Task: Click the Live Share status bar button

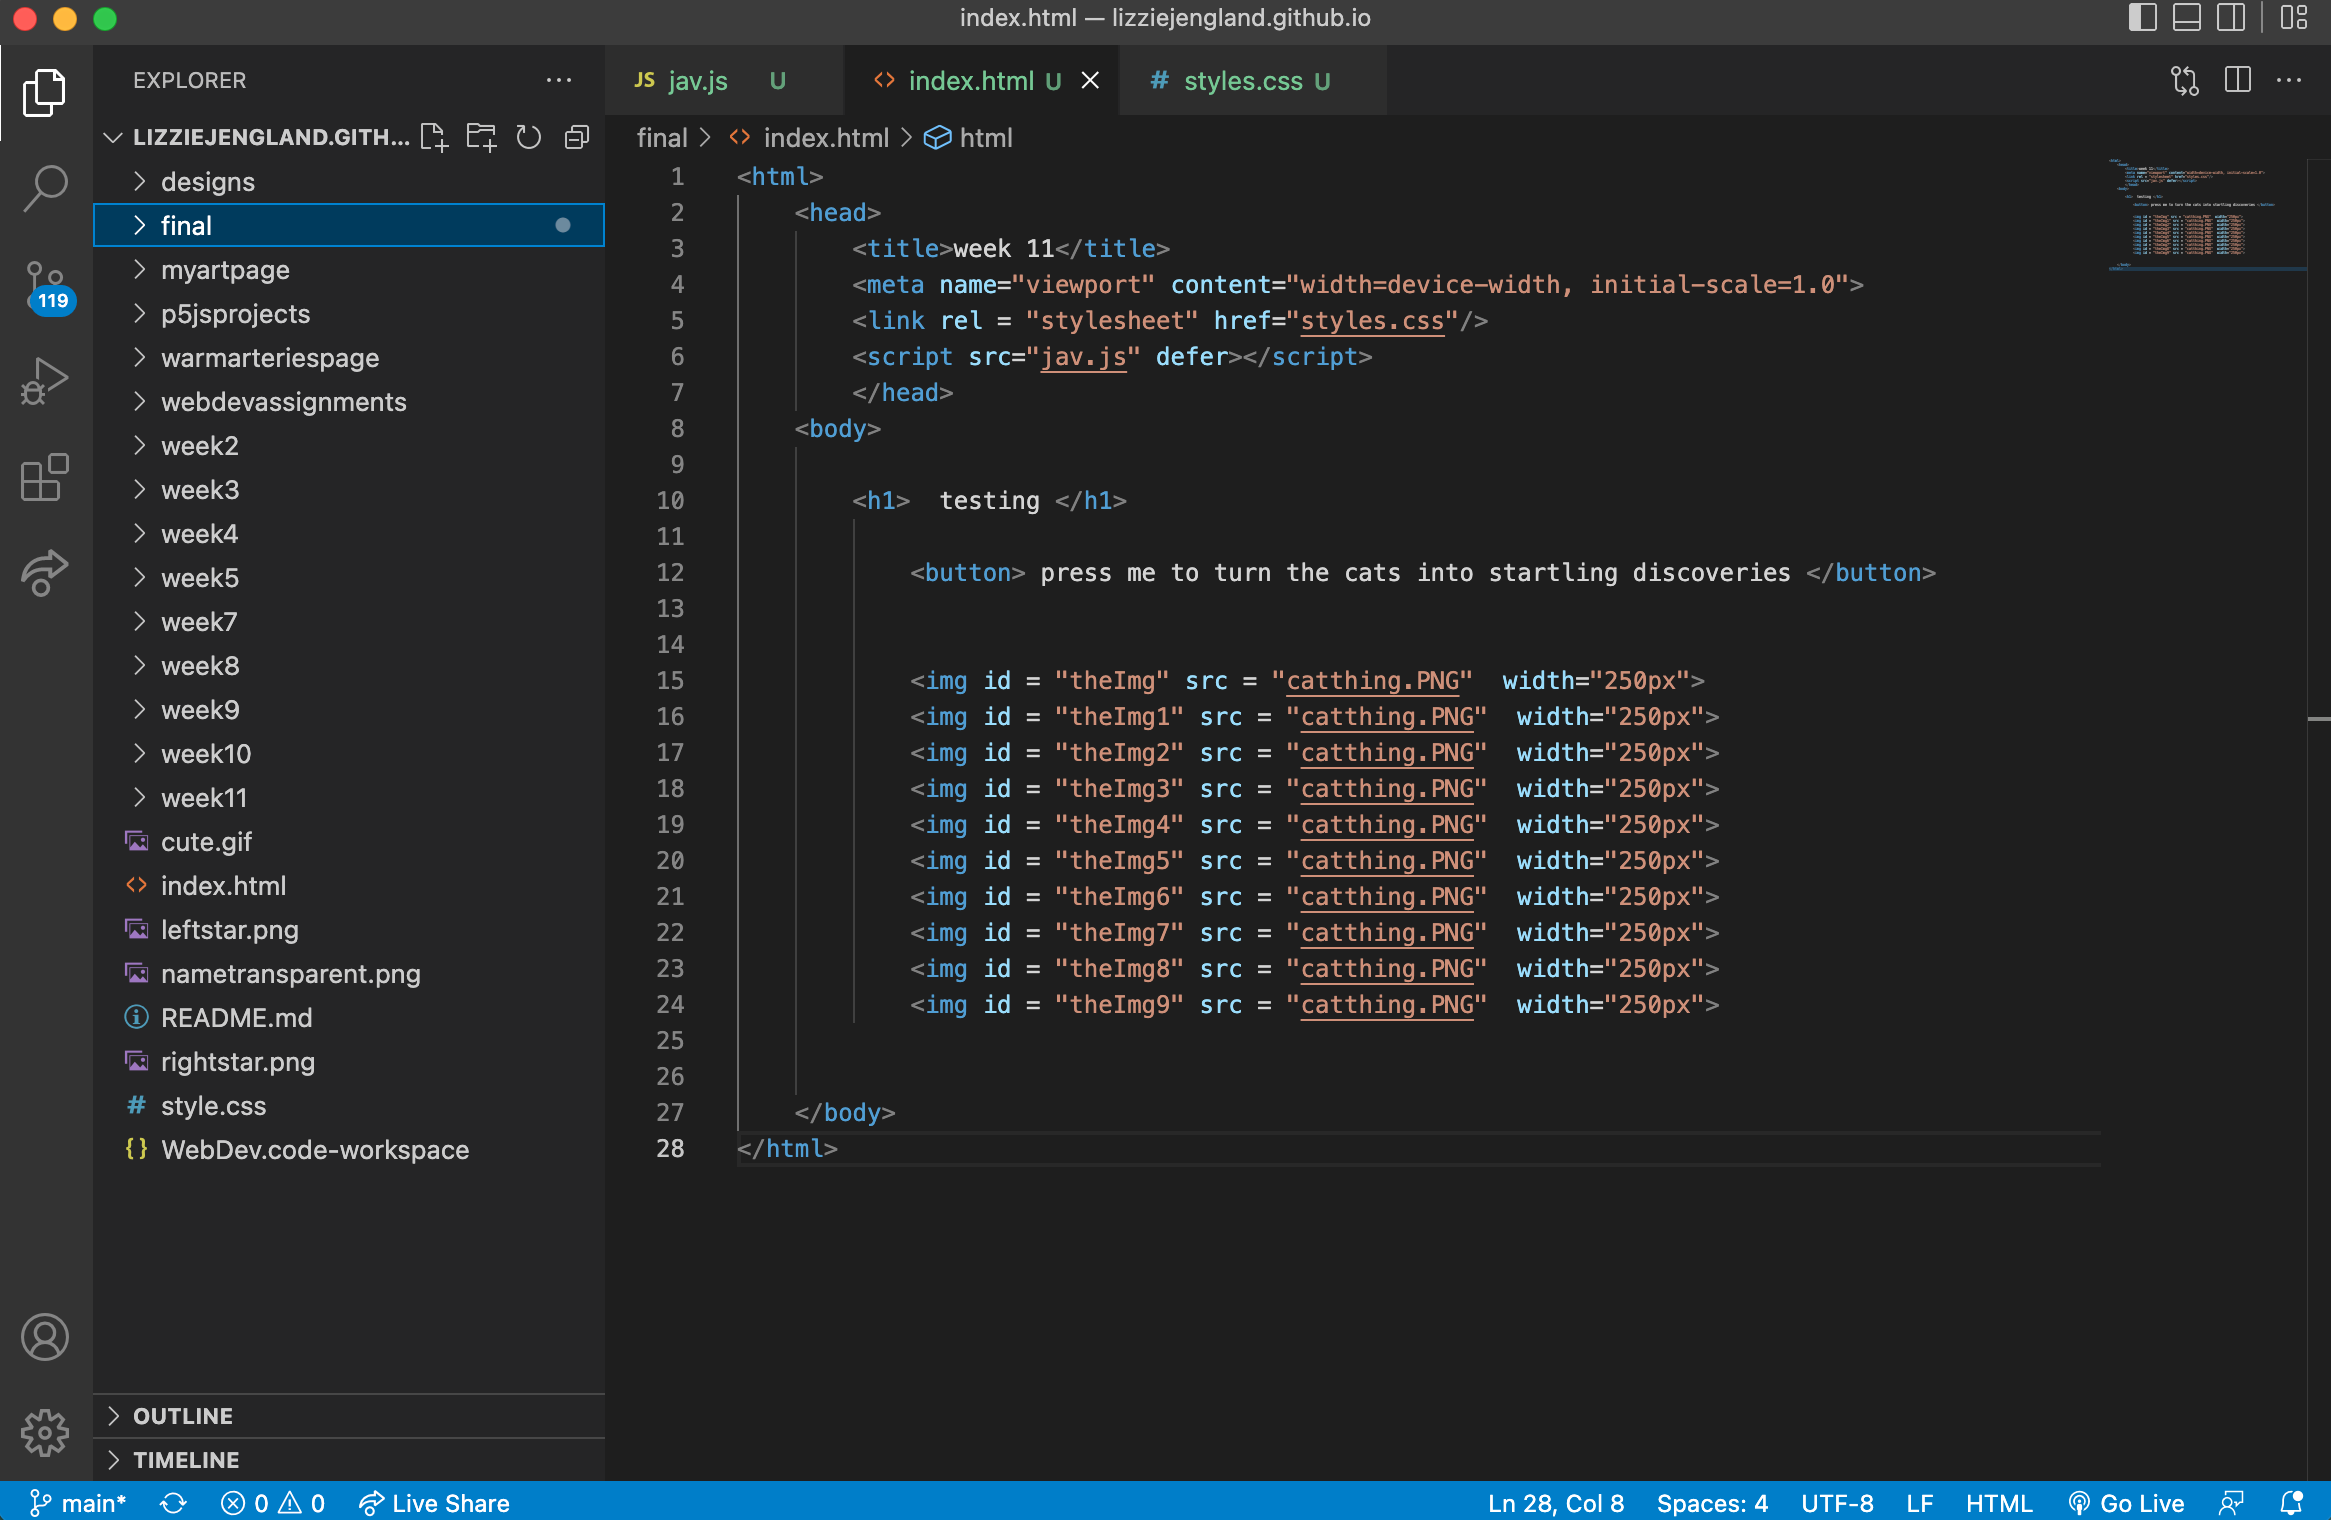Action: (x=435, y=1503)
